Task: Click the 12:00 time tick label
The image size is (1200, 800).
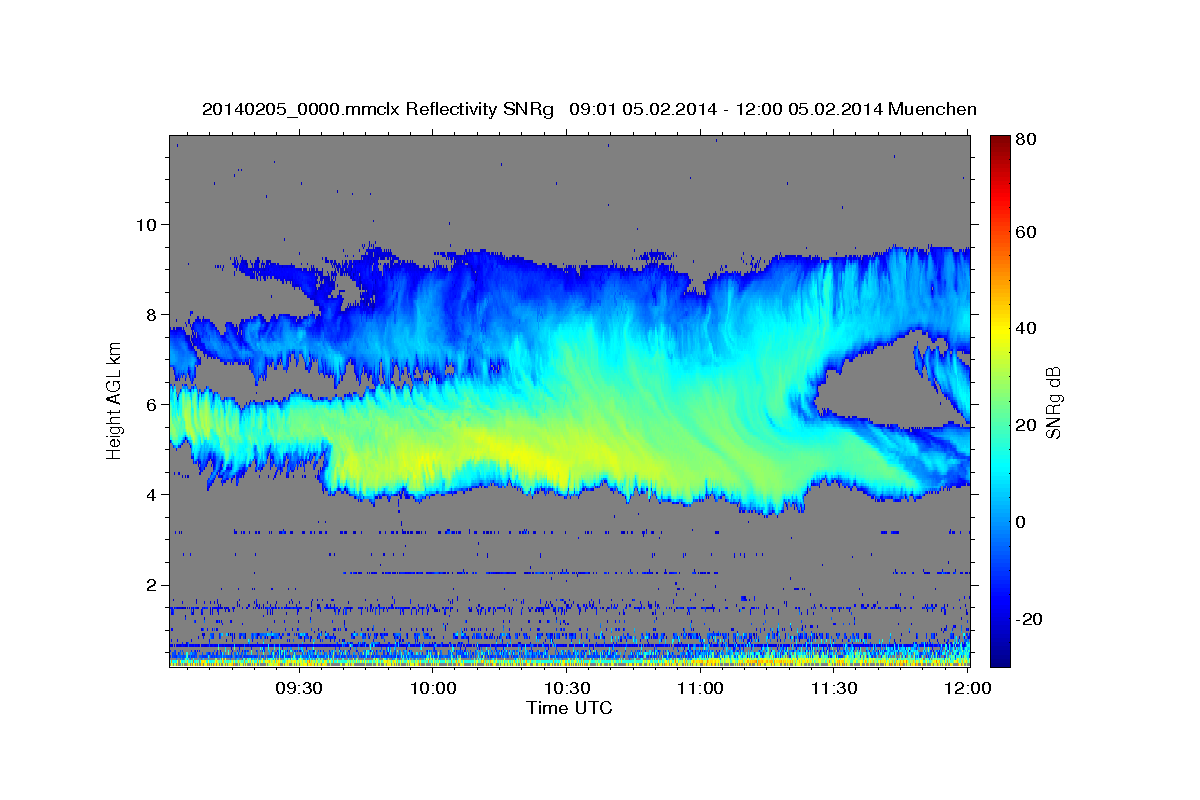Action: (x=967, y=688)
